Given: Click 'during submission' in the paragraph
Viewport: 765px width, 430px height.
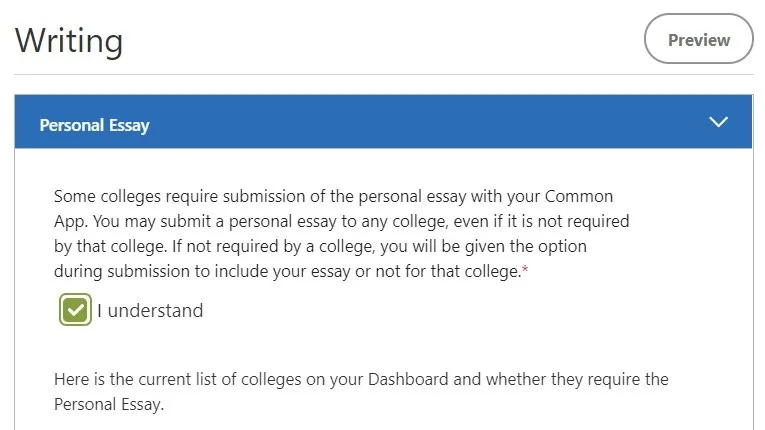Looking at the screenshot, I should pyautogui.click(x=118, y=271).
